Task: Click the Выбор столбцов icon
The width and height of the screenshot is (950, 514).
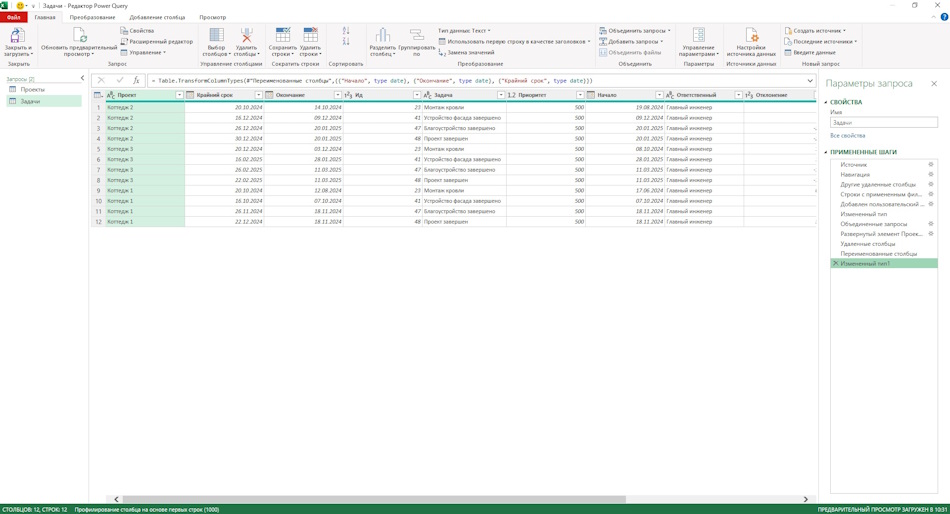Action: [216, 35]
